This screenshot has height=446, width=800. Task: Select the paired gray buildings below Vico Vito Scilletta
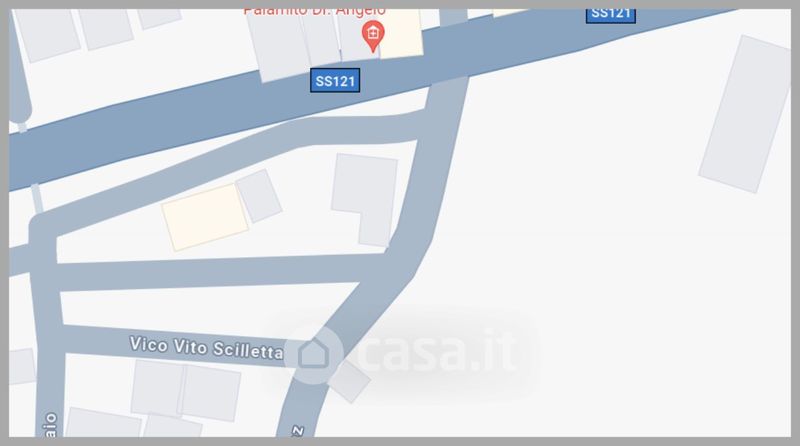click(186, 390)
